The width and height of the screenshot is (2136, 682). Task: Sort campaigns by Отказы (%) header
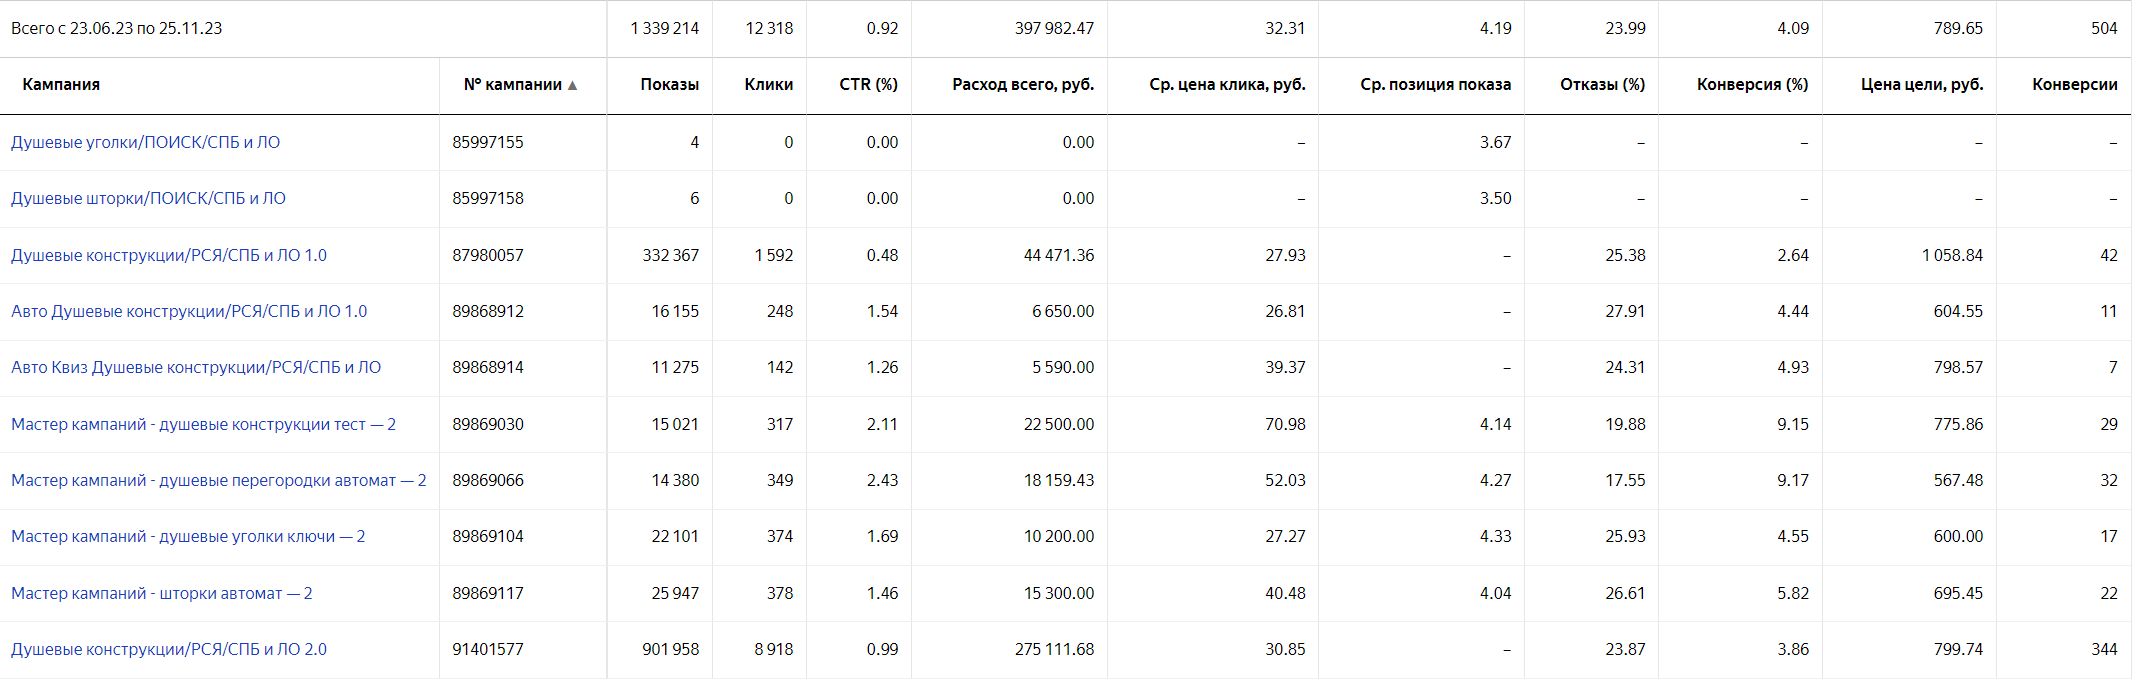pyautogui.click(x=1603, y=85)
